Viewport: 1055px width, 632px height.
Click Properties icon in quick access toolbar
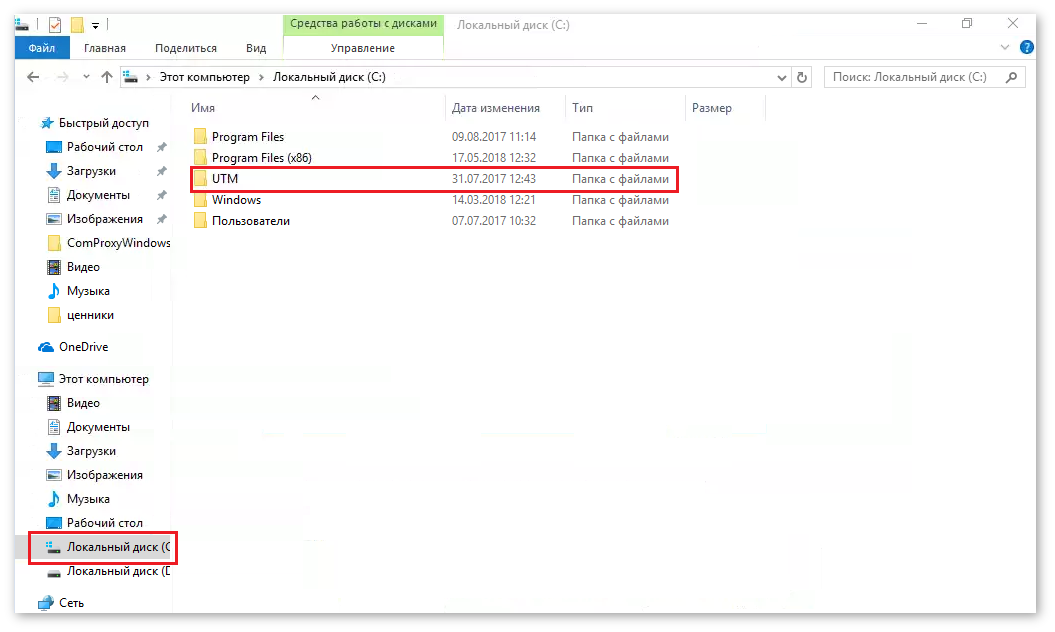pyautogui.click(x=55, y=24)
